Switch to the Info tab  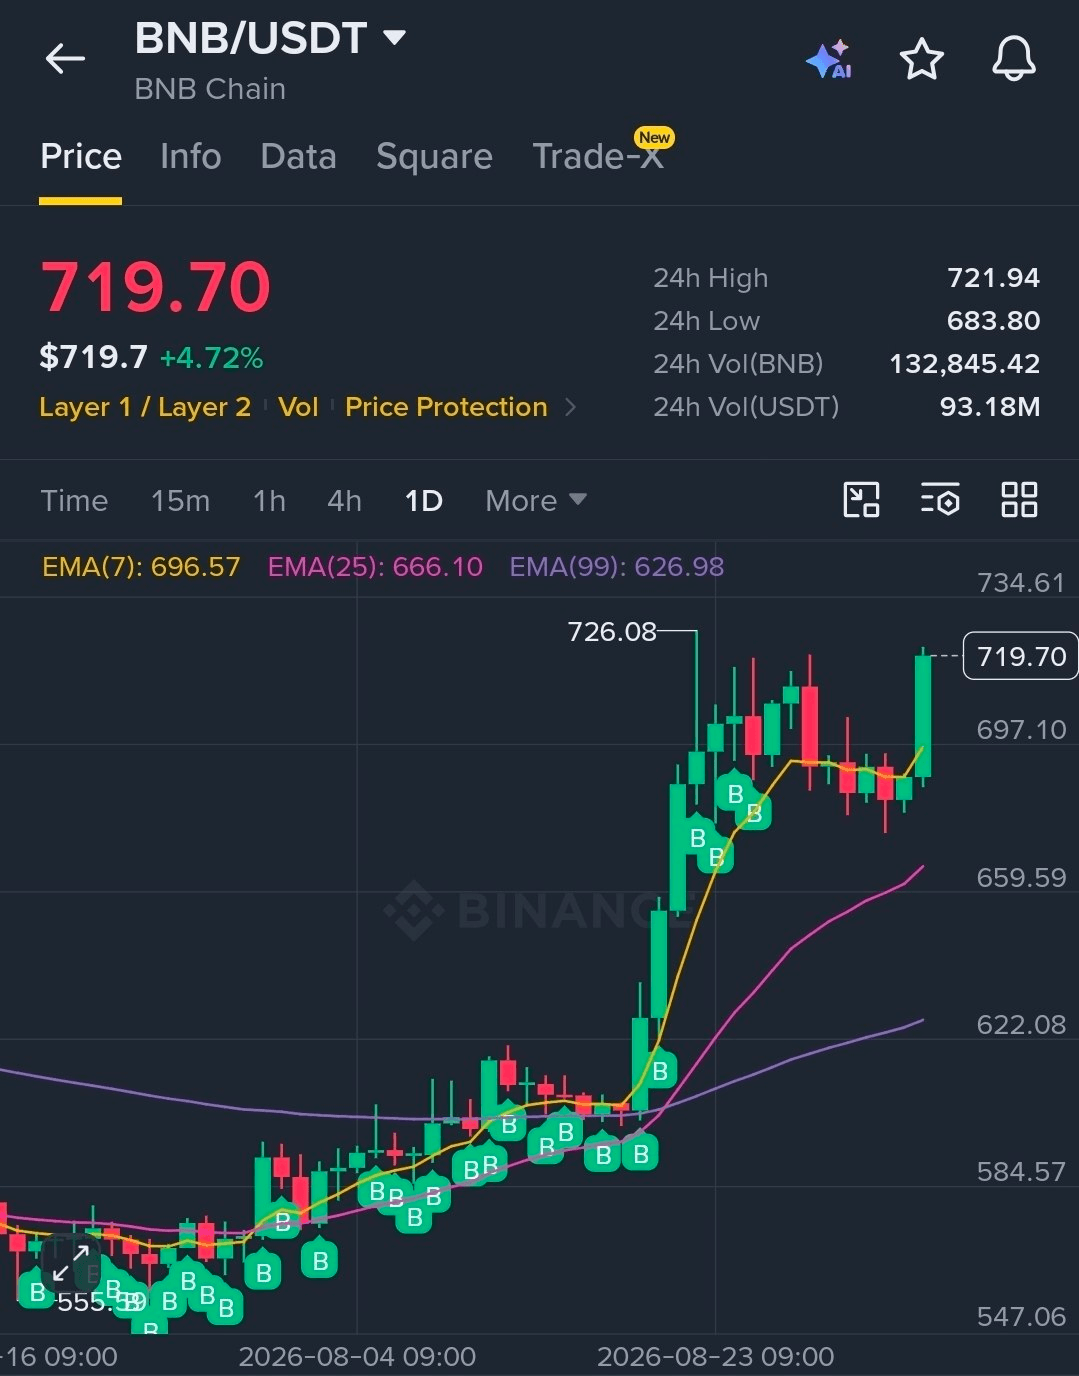click(191, 156)
